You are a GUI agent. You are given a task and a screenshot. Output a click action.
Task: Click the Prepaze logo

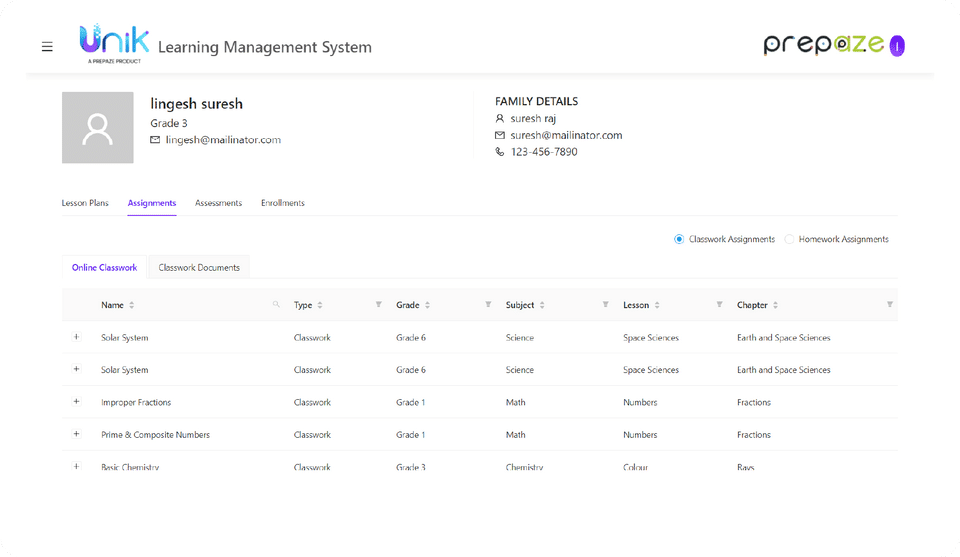[823, 44]
